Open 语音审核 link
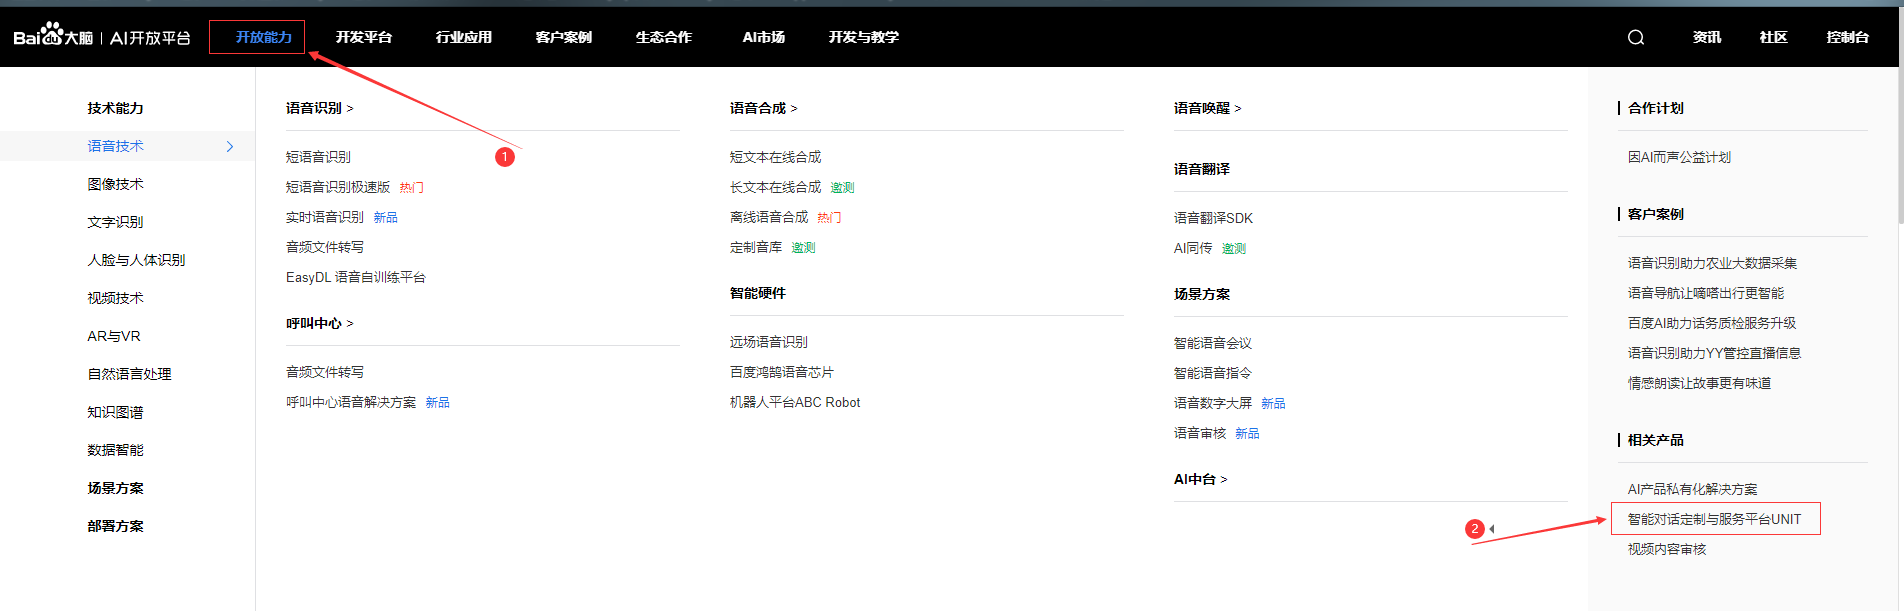Image resolution: width=1904 pixels, height=611 pixels. coord(1200,433)
